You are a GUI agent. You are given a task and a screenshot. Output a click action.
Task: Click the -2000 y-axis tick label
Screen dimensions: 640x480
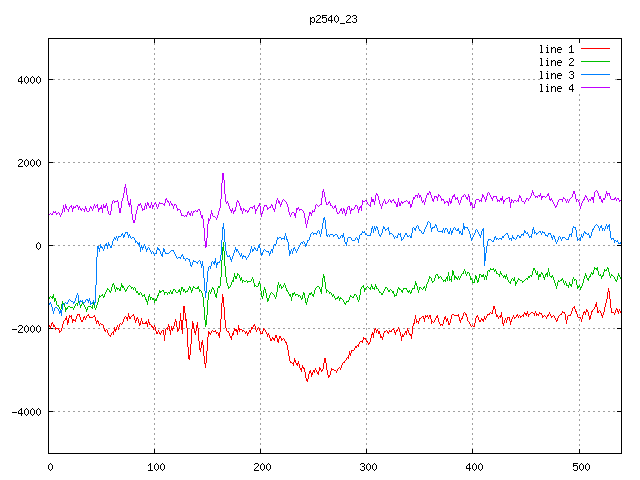point(24,329)
